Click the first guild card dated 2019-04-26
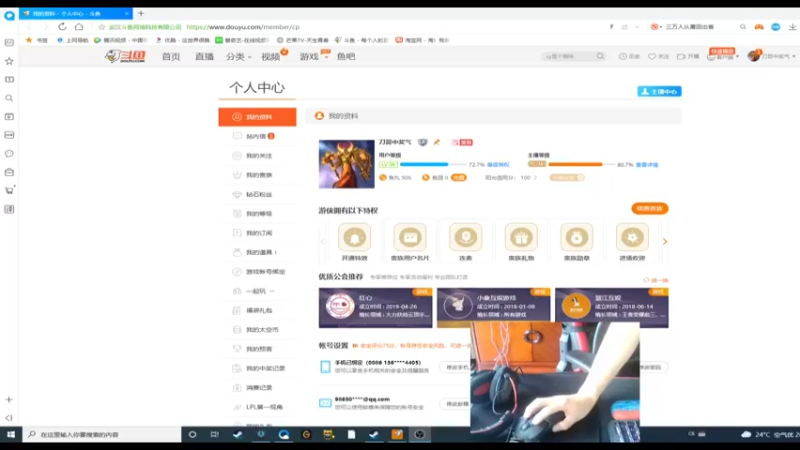800x450 pixels. 376,308
